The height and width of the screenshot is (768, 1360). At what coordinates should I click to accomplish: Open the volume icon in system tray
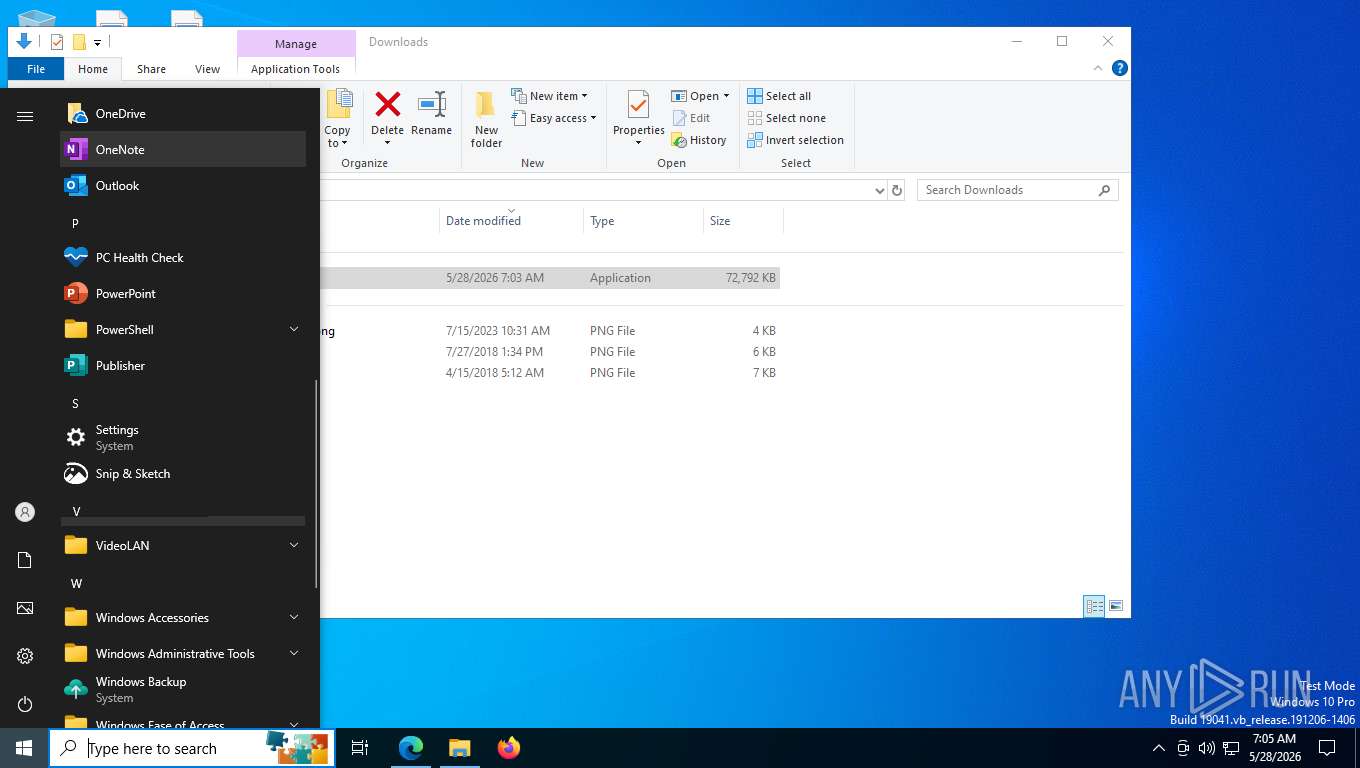coord(1207,748)
